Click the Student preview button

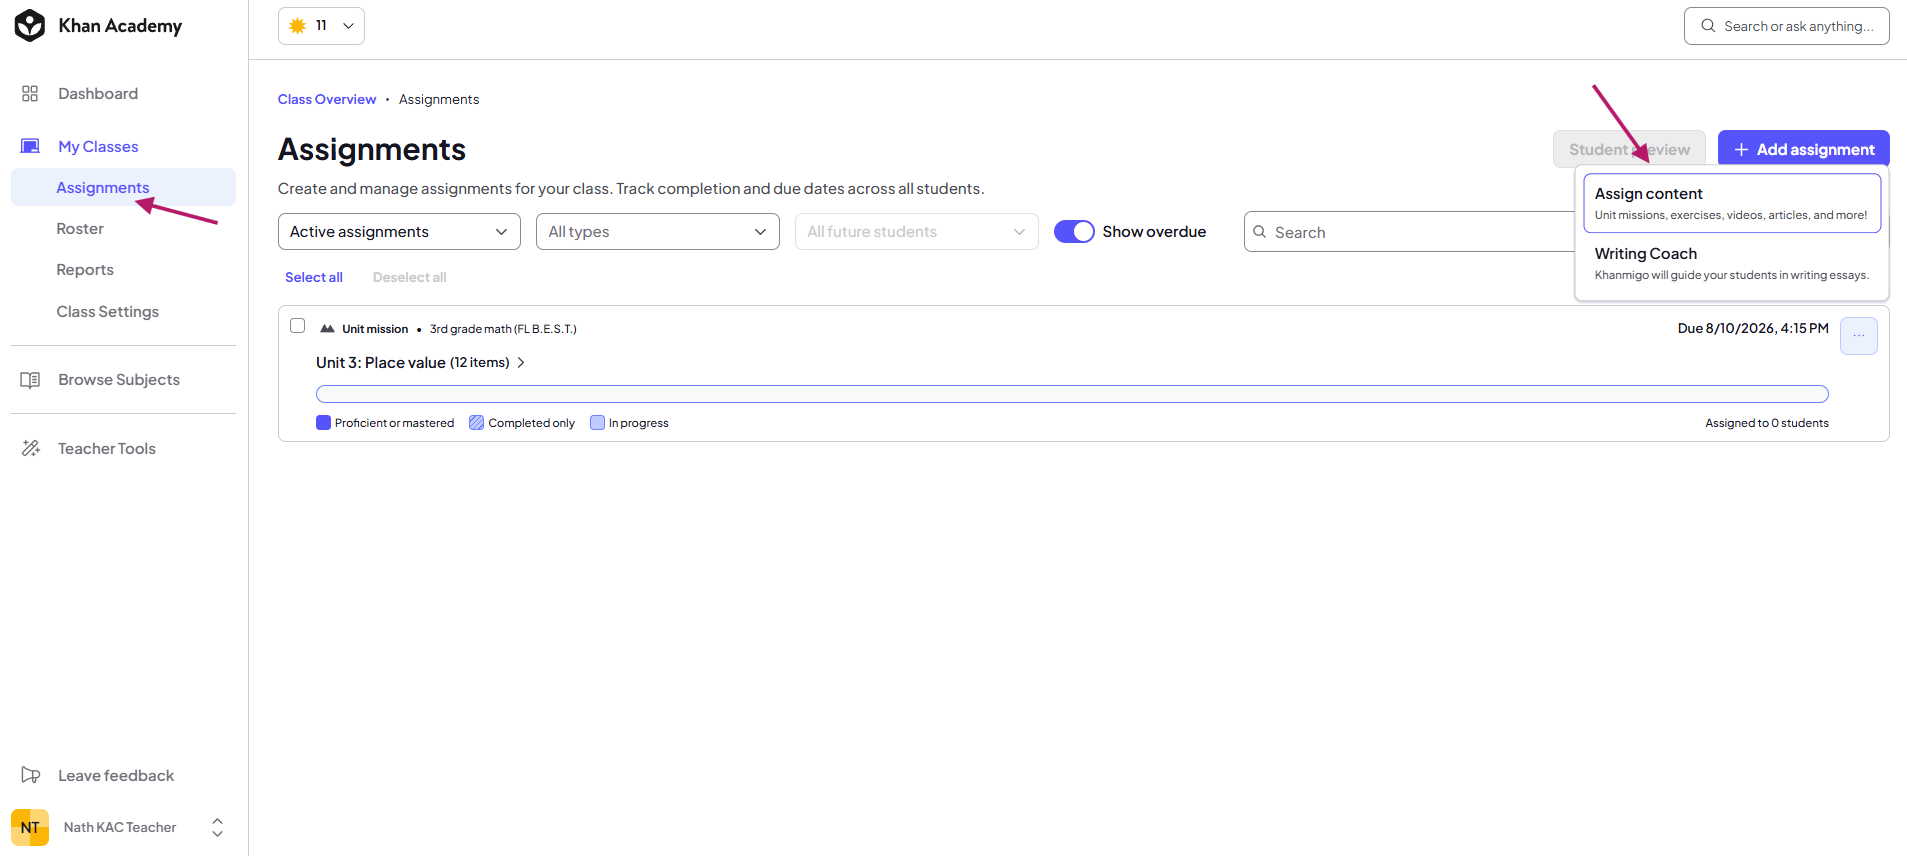point(1629,149)
